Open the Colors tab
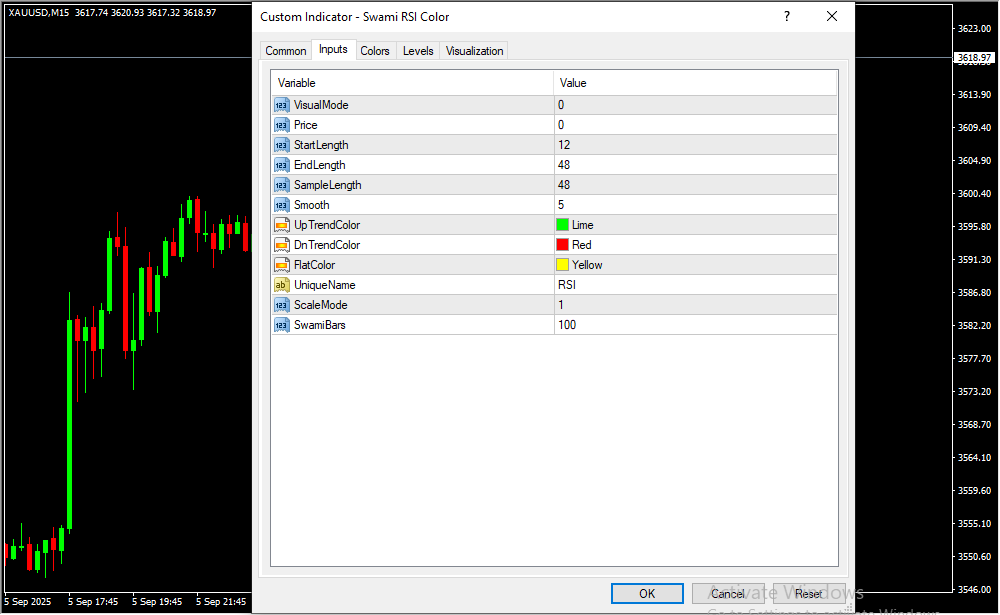Screen dimensions: 1000x615 pos(375,51)
